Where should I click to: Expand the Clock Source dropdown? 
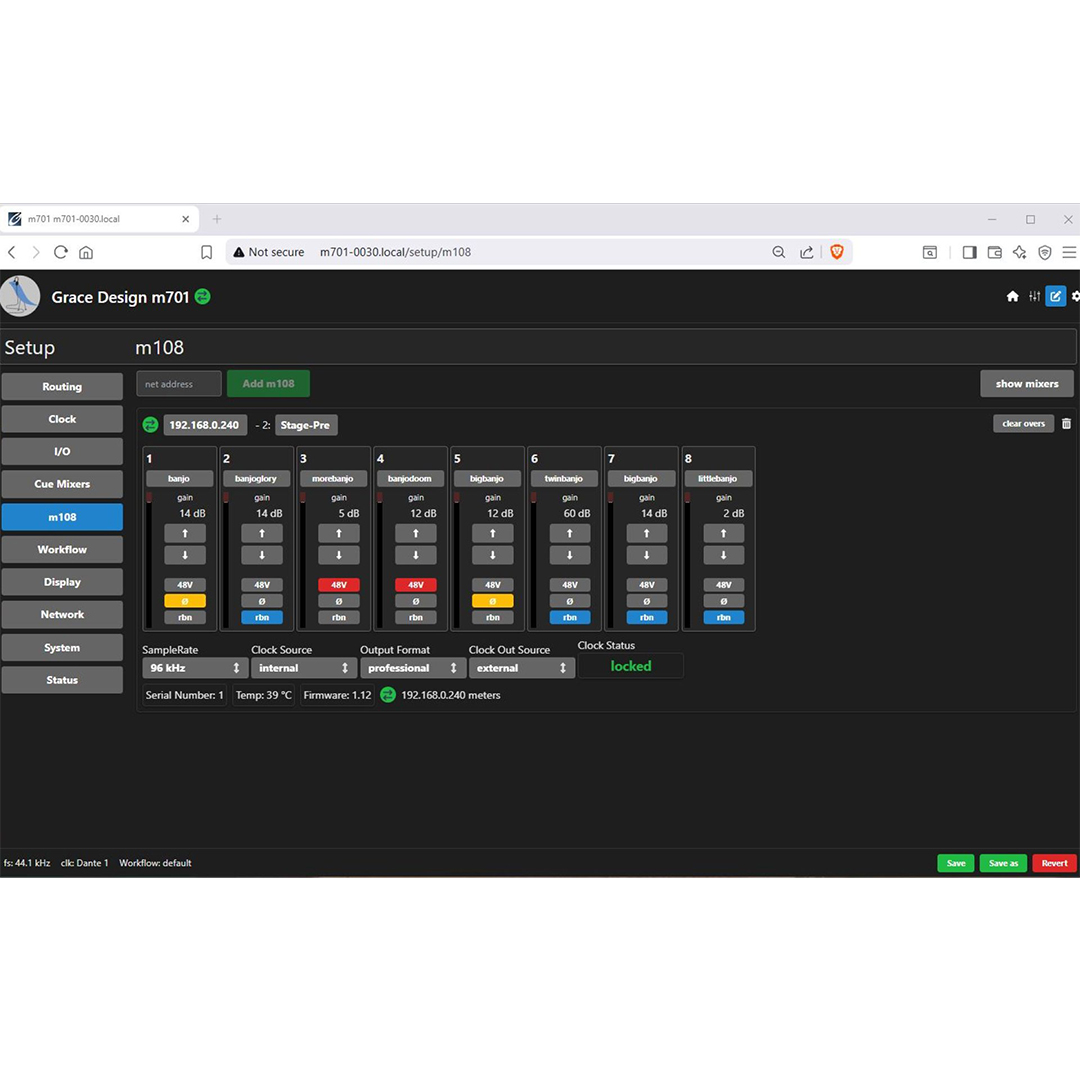tap(304, 668)
